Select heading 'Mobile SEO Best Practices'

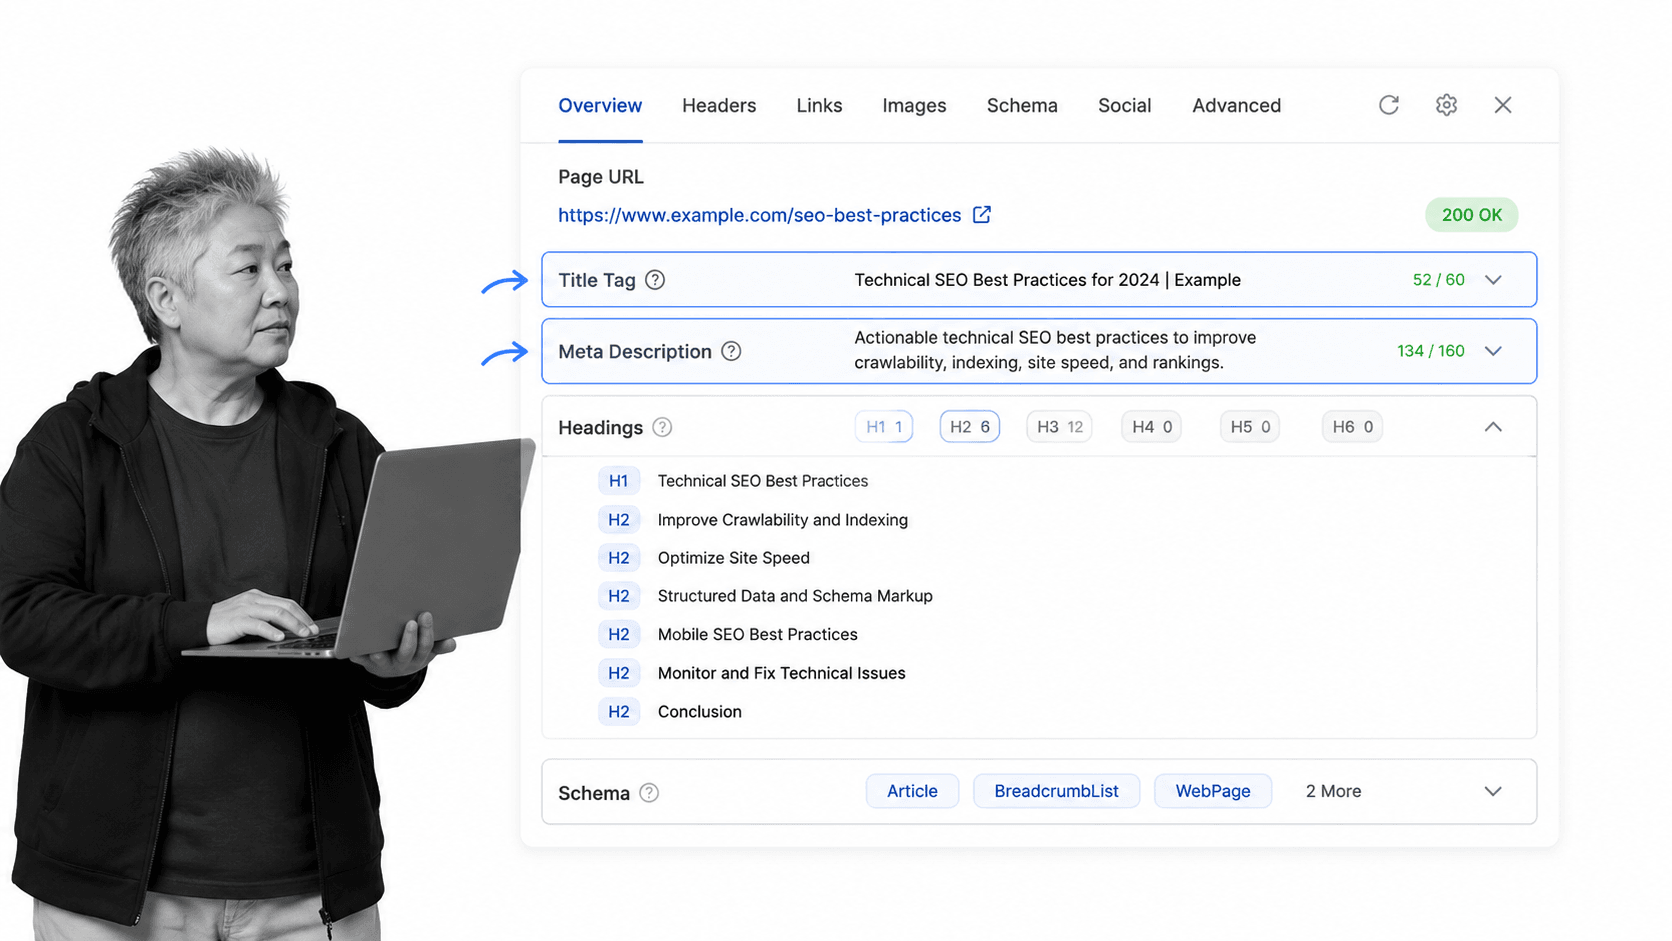[757, 634]
